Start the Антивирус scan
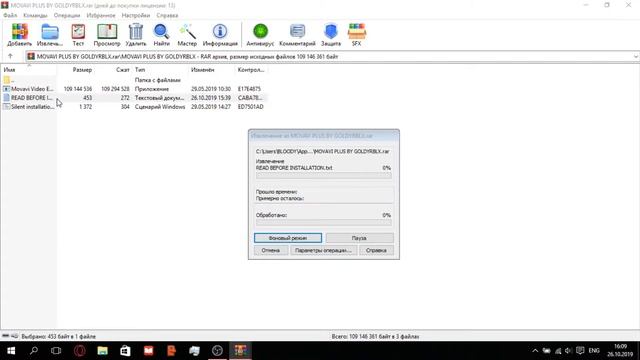The width and height of the screenshot is (640, 360). [x=260, y=35]
